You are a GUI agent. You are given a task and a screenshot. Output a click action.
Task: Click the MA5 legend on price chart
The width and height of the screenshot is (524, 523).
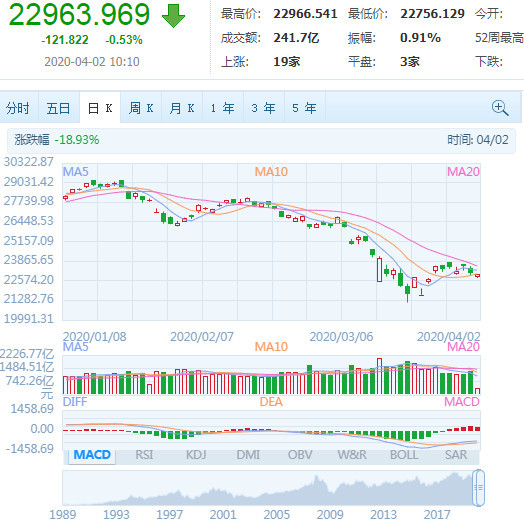(76, 172)
